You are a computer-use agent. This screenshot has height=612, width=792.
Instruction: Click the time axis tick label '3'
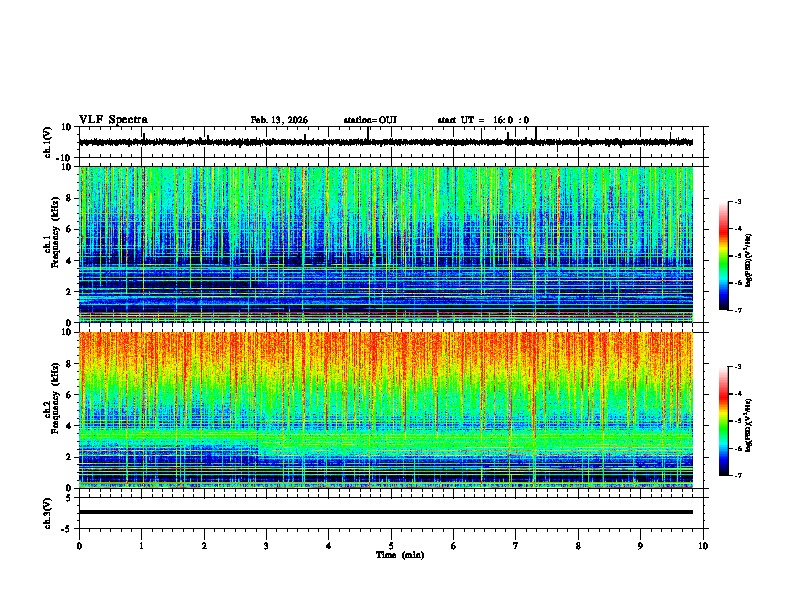tap(266, 546)
